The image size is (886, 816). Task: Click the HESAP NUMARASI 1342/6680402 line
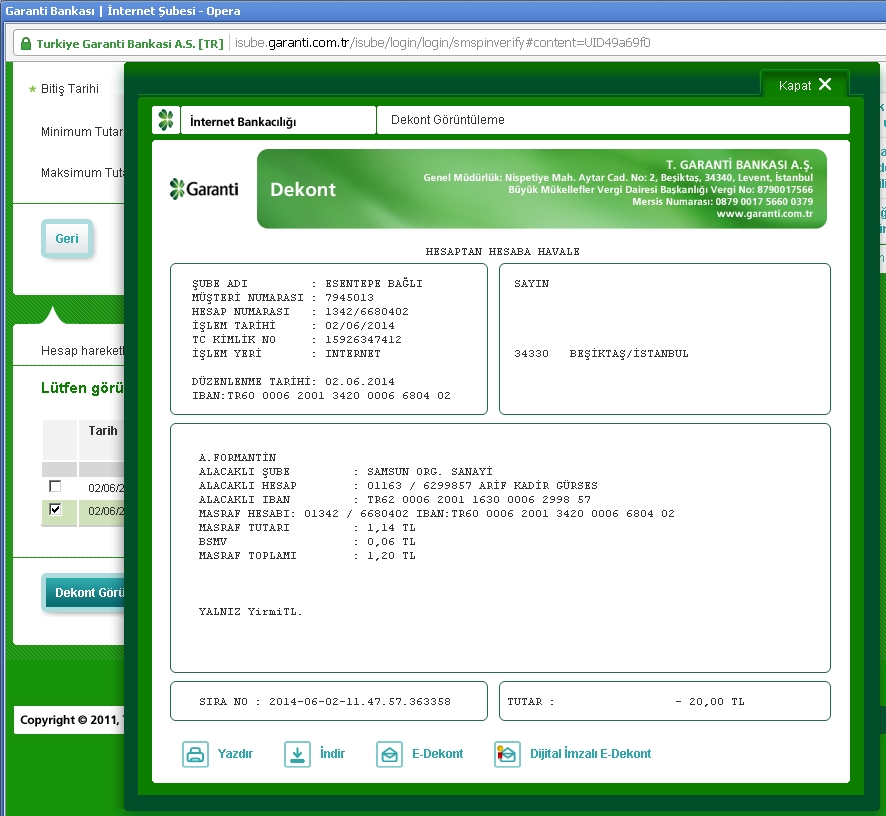click(300, 311)
